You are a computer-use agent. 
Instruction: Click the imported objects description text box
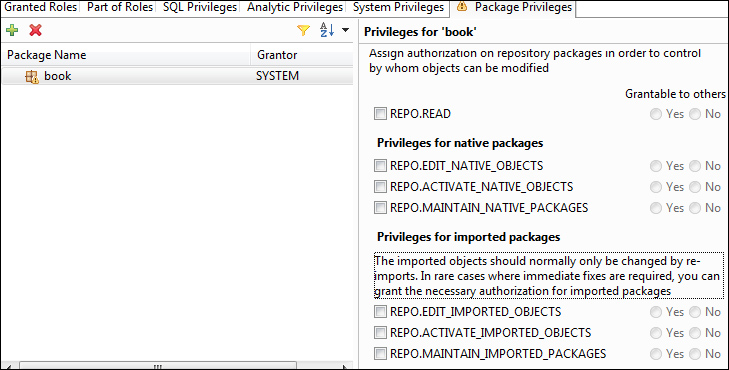(549, 276)
